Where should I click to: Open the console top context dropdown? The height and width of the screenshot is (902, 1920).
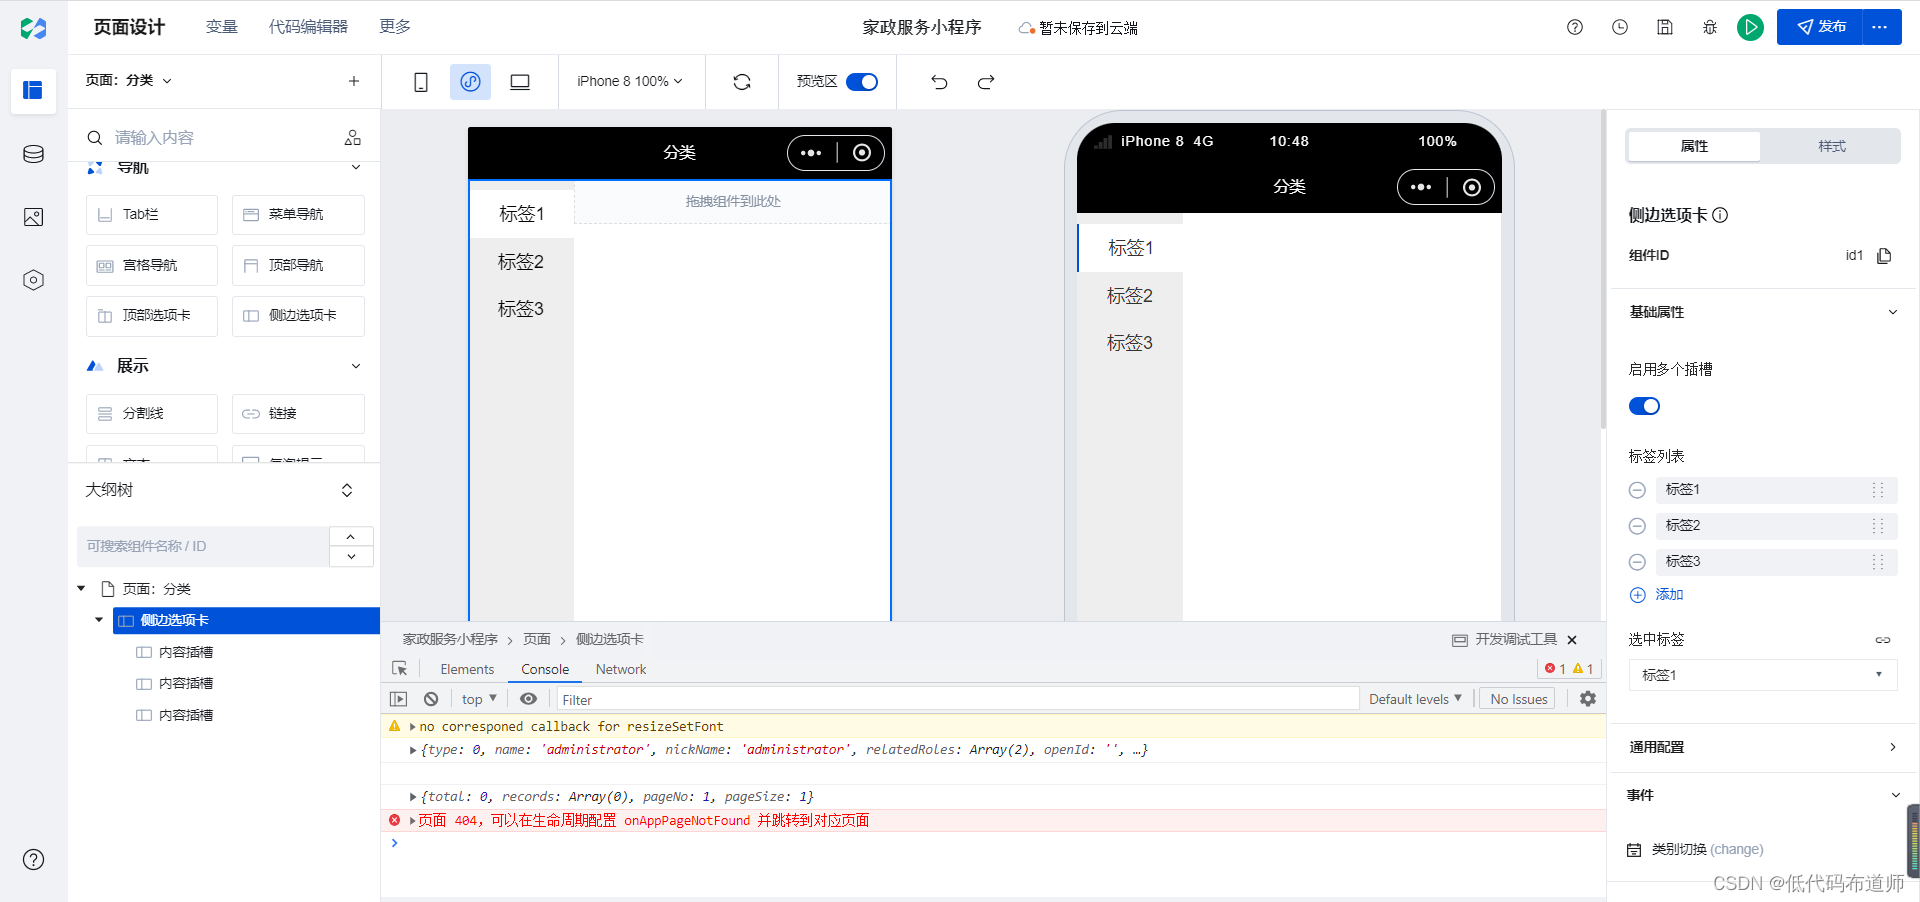point(479,699)
